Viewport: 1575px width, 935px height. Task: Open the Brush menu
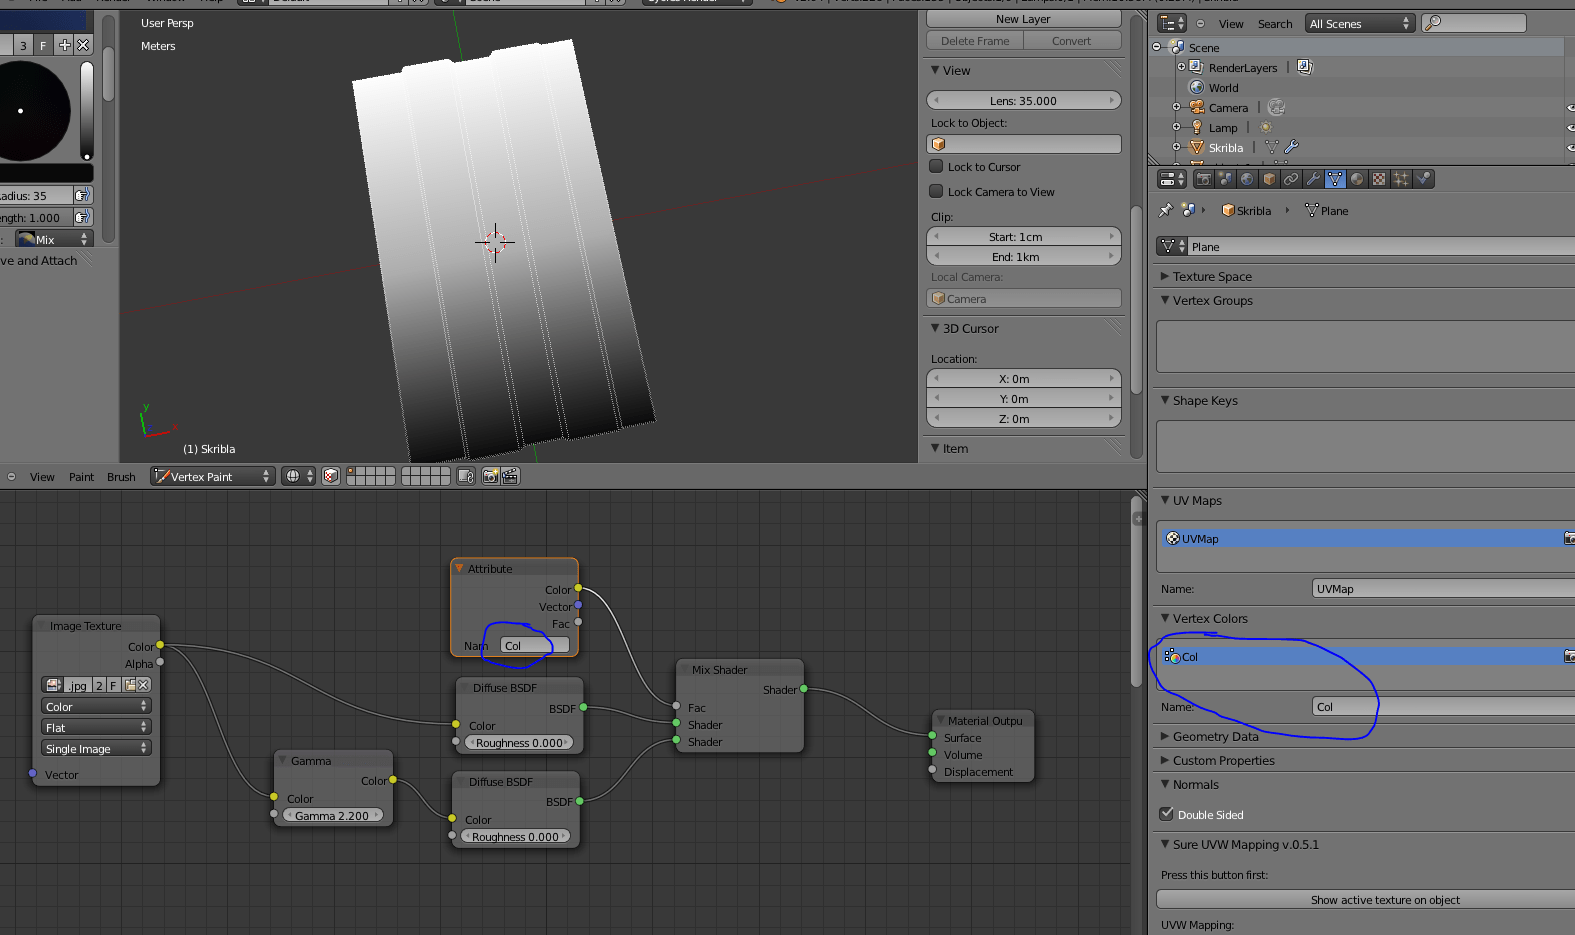(x=121, y=477)
